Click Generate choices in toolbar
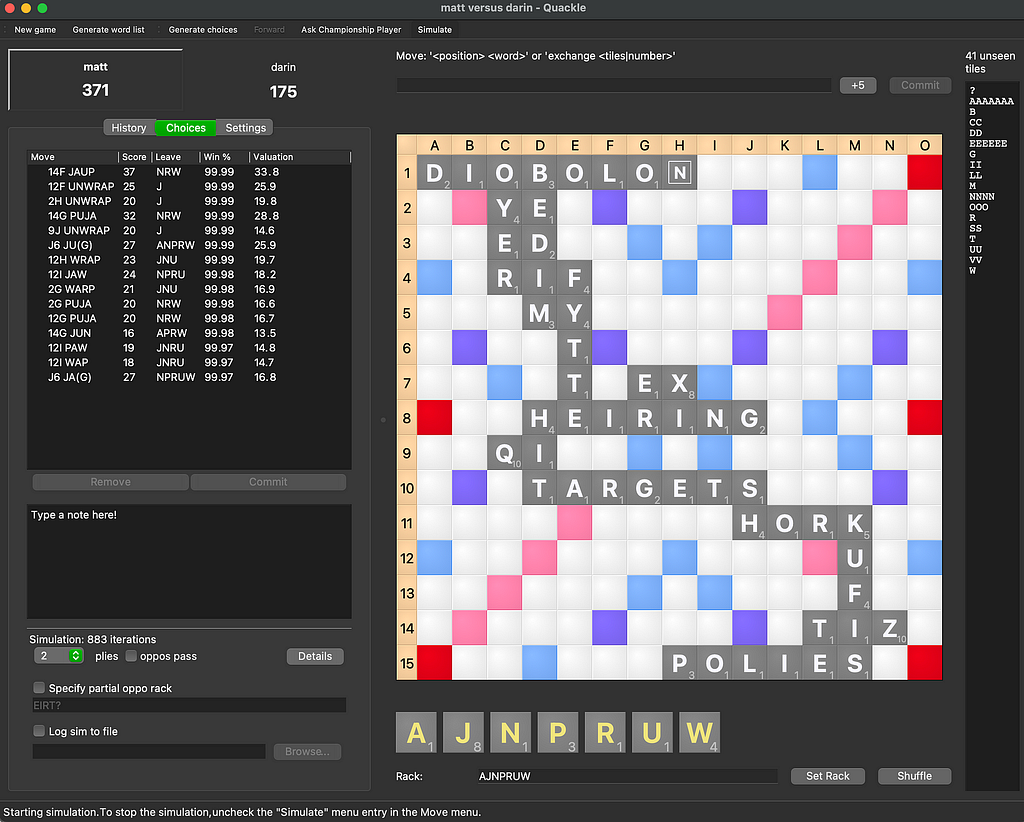 click(x=203, y=29)
